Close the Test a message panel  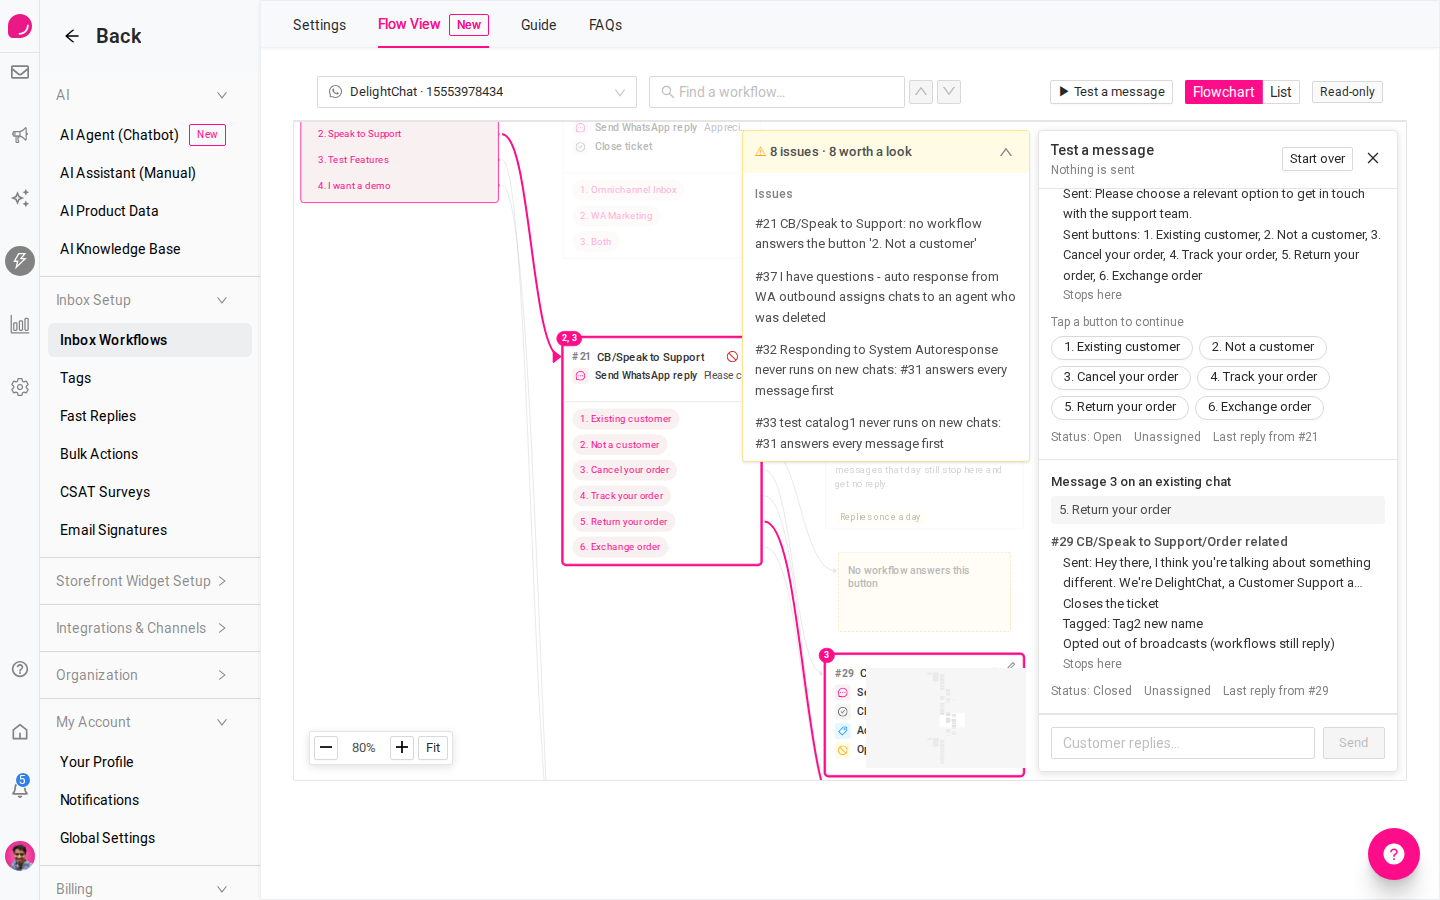pos(1373,158)
